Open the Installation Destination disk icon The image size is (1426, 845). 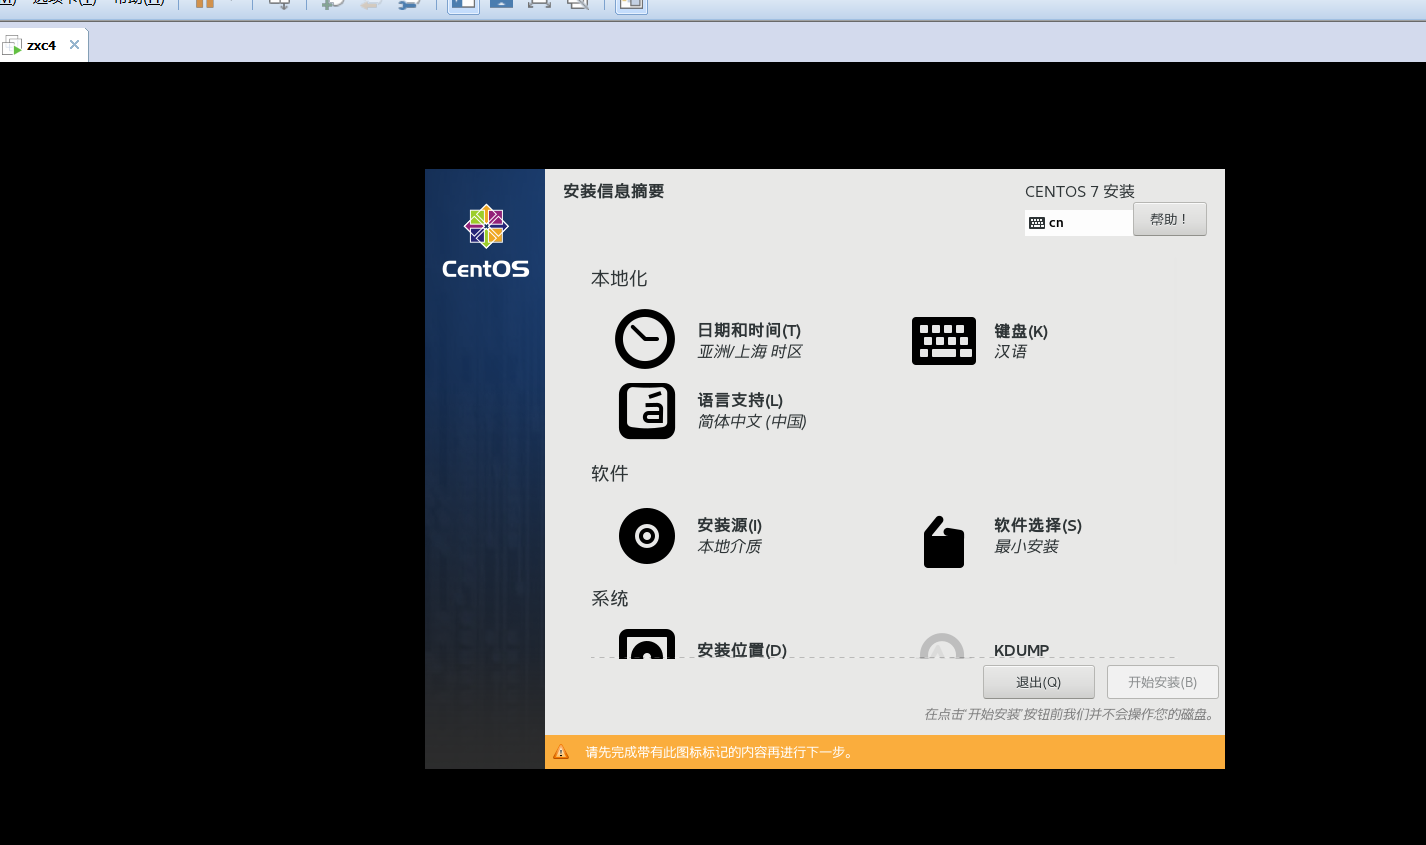(x=647, y=643)
